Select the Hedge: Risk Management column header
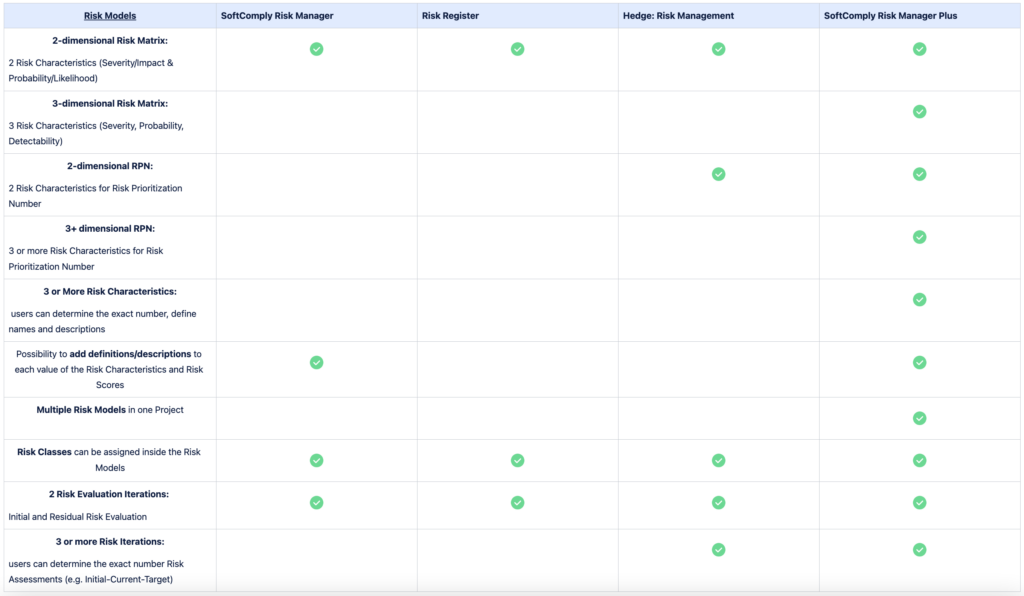 (x=679, y=15)
